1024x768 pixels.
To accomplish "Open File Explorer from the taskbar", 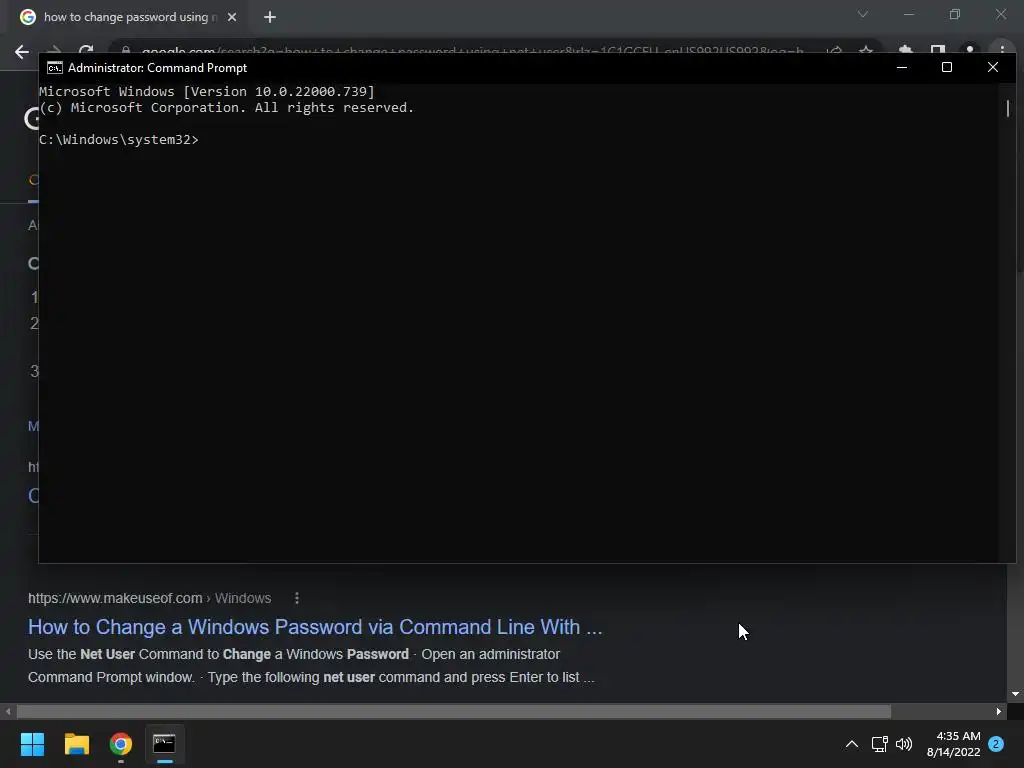I will 76,744.
